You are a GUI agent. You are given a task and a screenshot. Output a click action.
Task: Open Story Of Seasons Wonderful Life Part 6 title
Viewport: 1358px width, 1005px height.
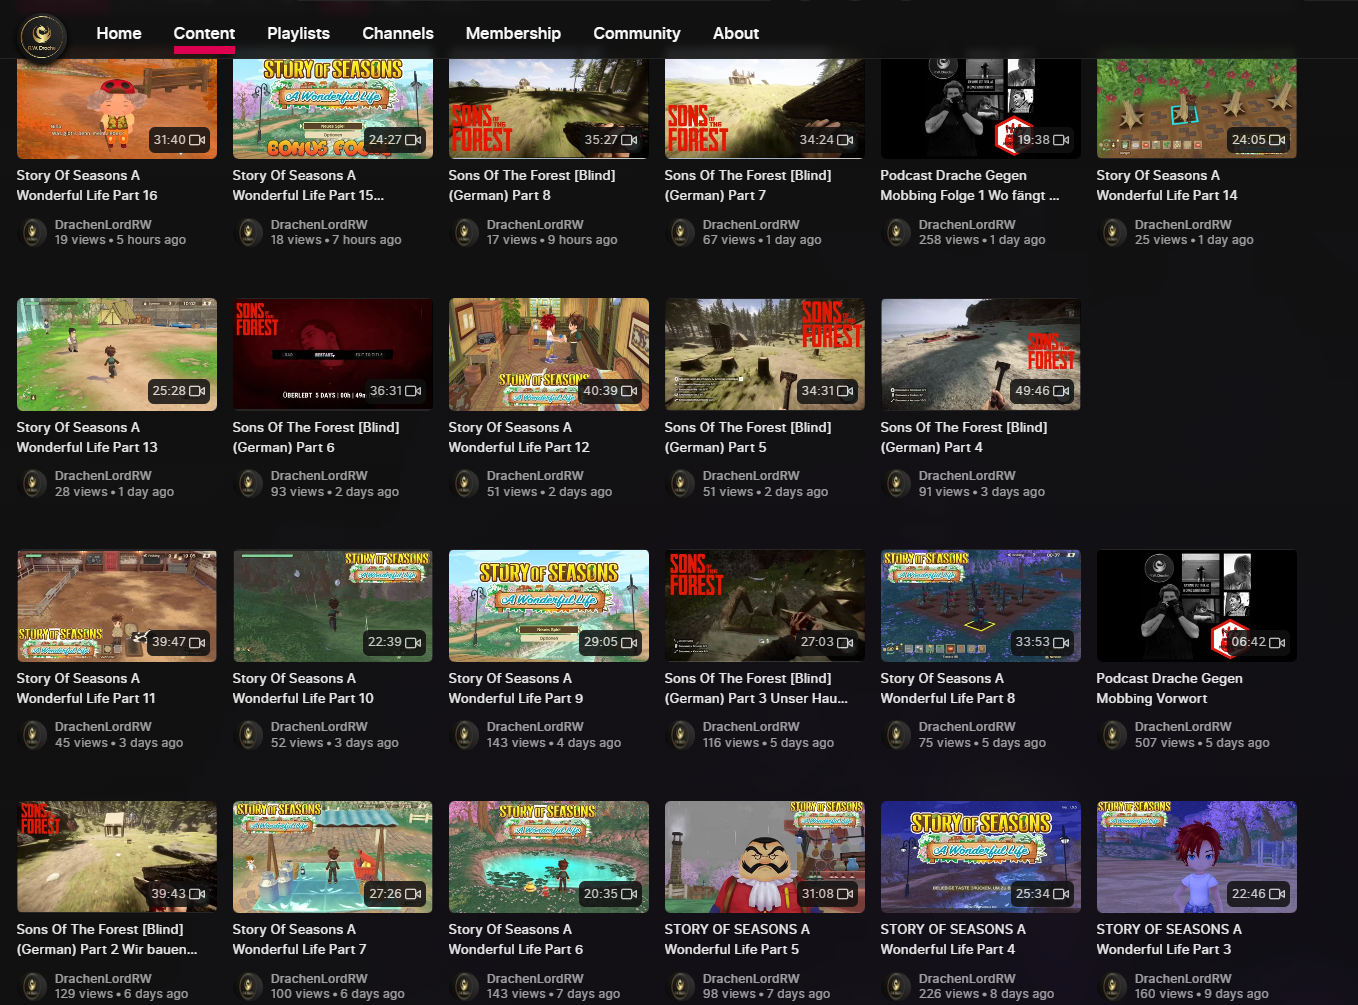point(515,939)
